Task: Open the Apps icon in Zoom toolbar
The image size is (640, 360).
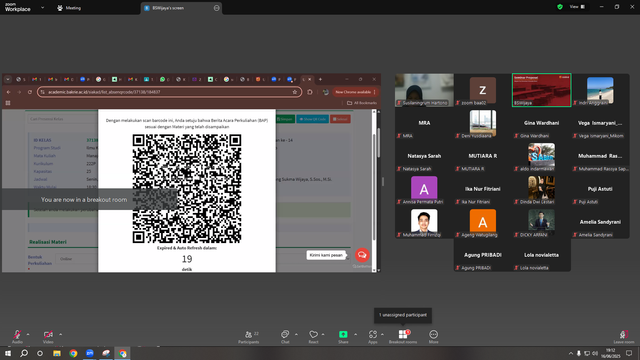Action: [x=373, y=335]
